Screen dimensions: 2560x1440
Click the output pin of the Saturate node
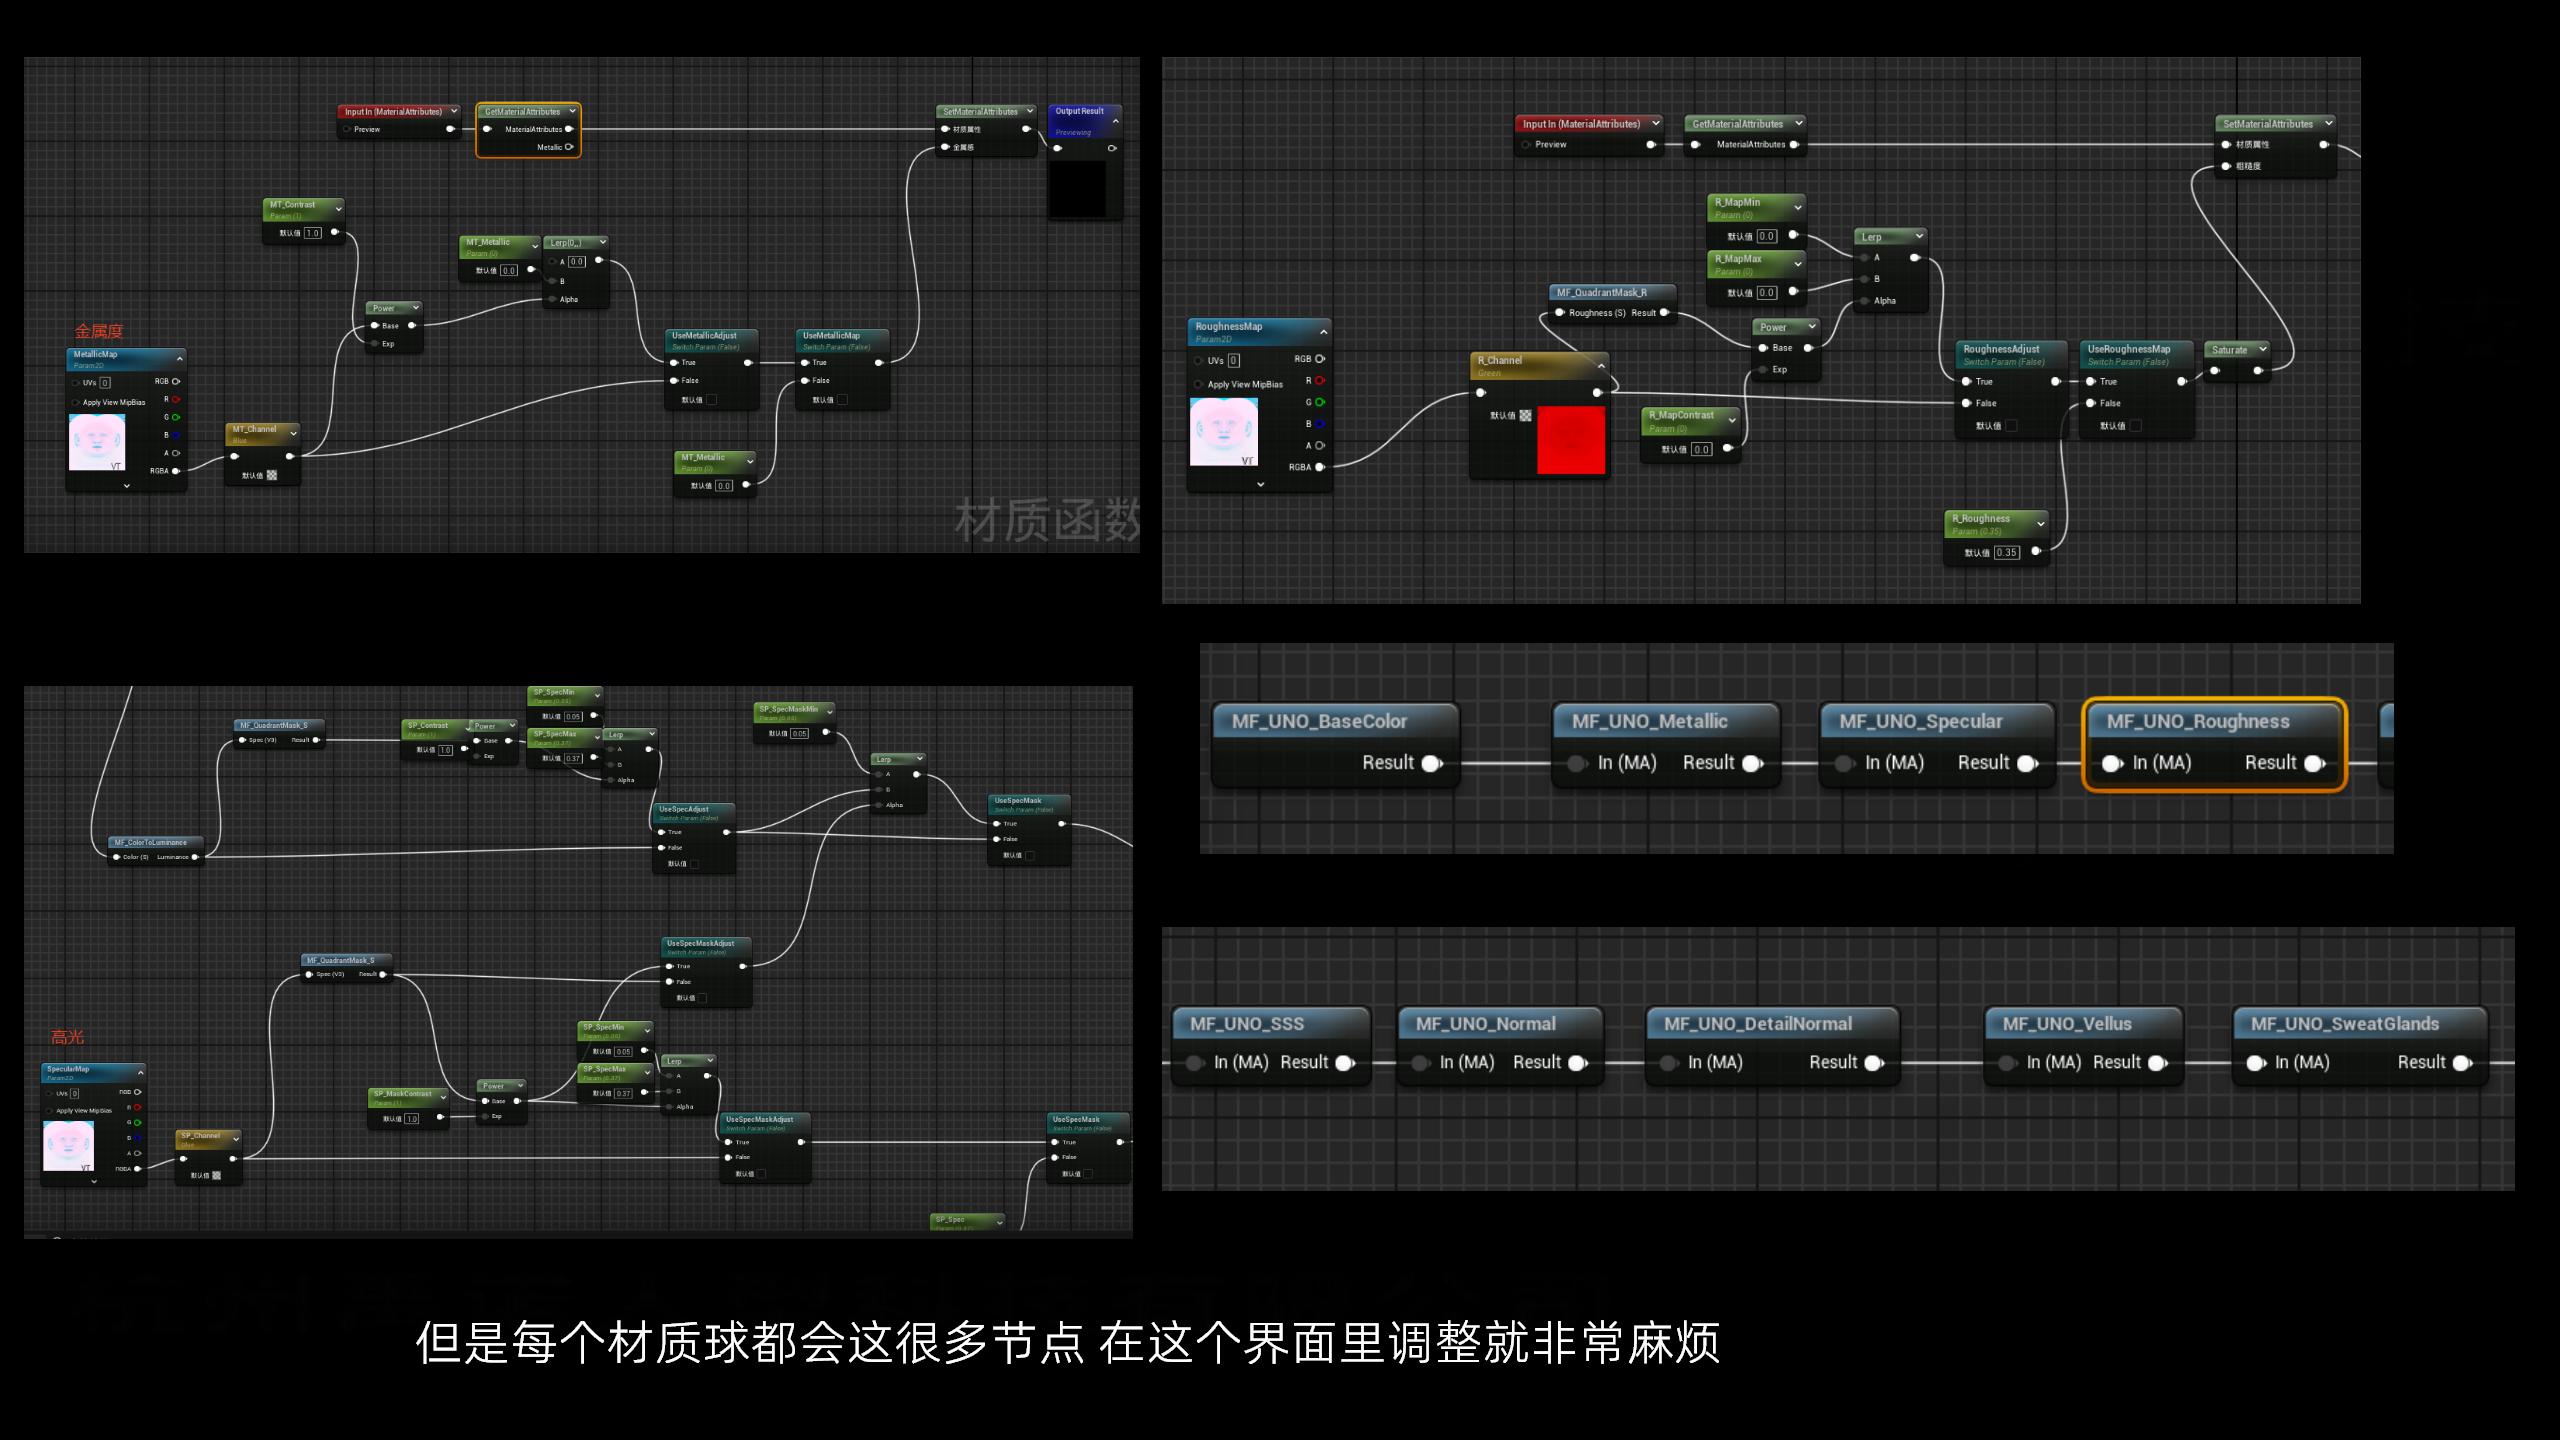pos(2258,371)
